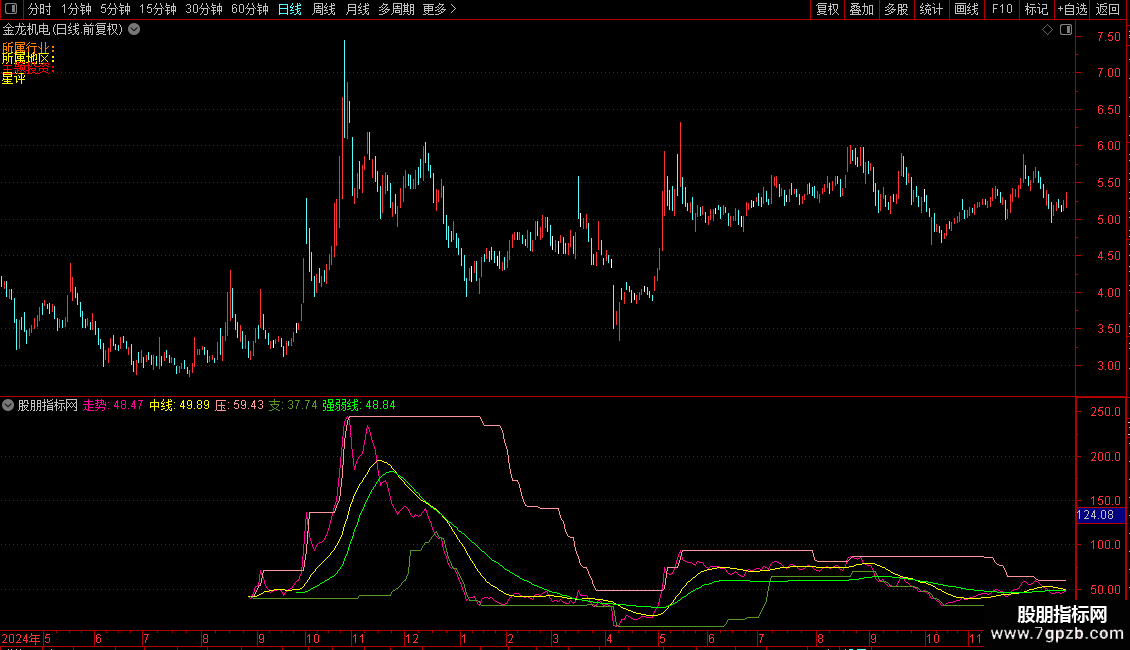The height and width of the screenshot is (650, 1130).
Task: Click the 叠加 overlay button
Action: (861, 9)
